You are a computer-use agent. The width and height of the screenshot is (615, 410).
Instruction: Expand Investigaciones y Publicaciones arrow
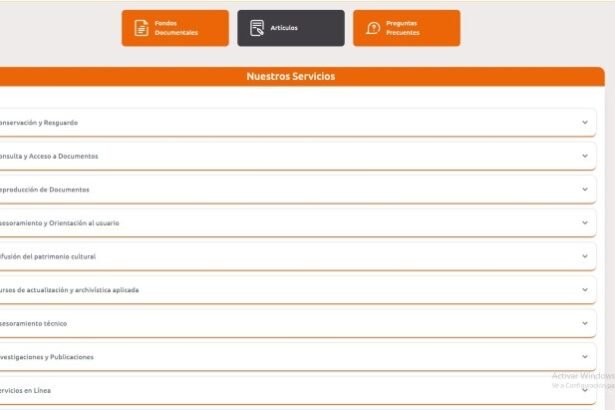click(585, 357)
